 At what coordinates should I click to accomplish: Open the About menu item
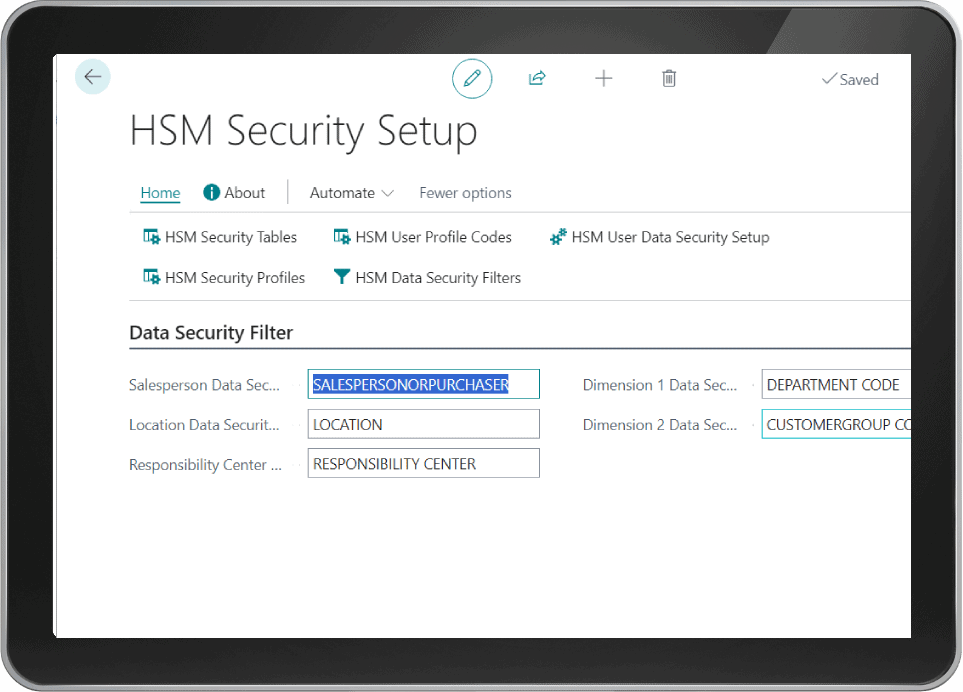coord(234,193)
